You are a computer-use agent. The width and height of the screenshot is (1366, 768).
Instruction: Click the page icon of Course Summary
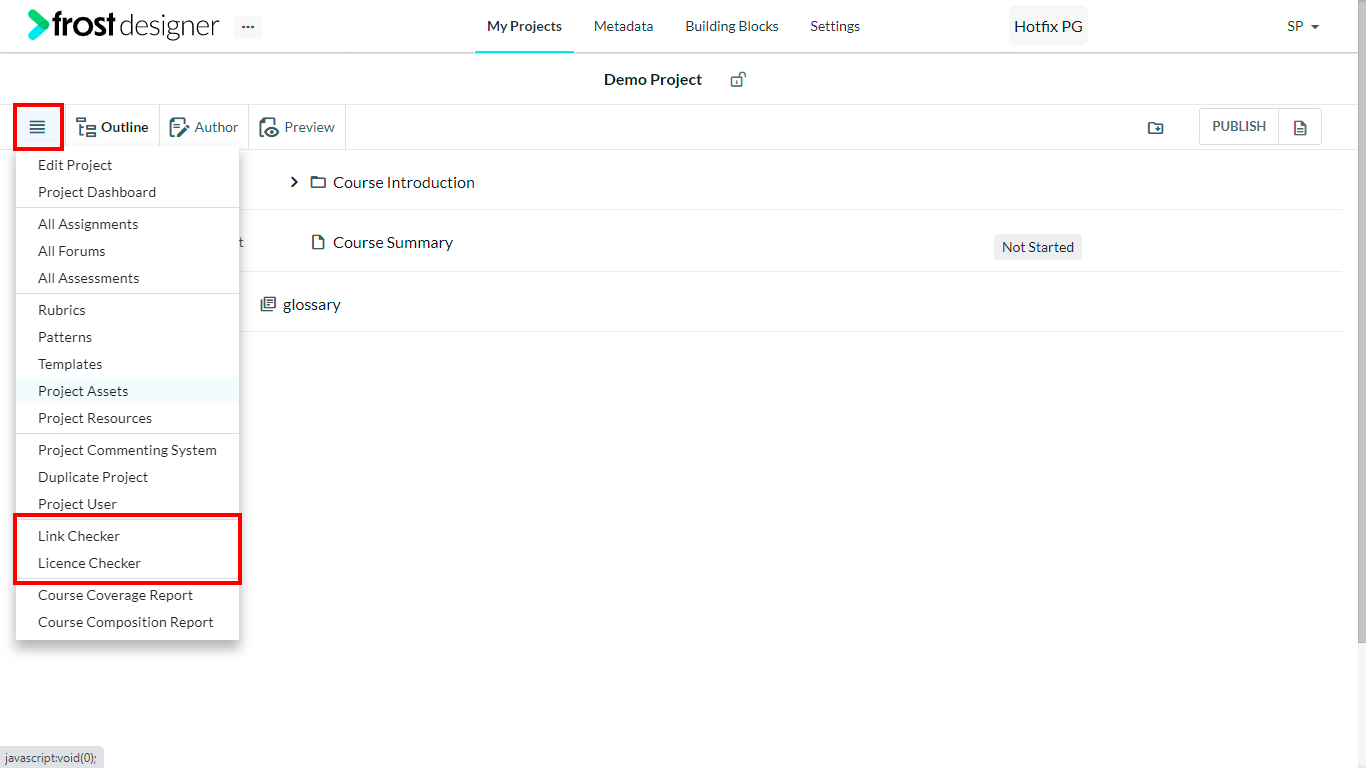(x=318, y=242)
